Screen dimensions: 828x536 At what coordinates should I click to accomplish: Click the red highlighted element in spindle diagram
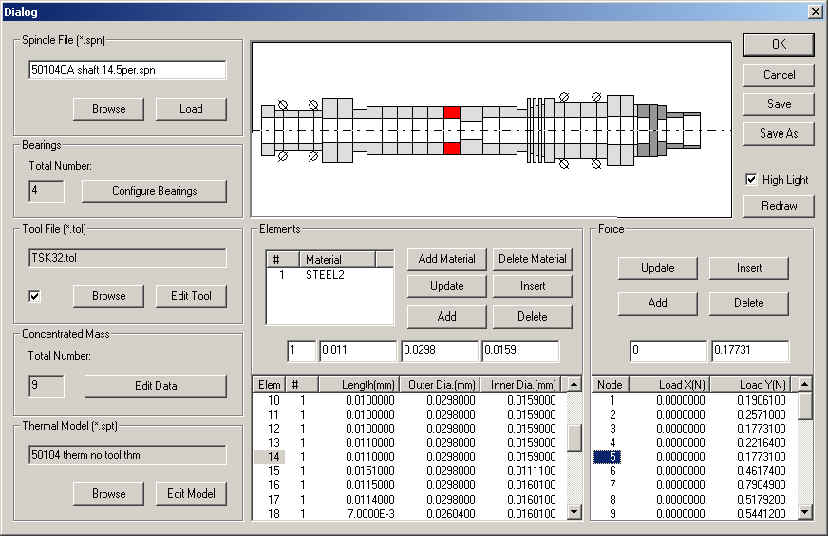click(x=451, y=114)
